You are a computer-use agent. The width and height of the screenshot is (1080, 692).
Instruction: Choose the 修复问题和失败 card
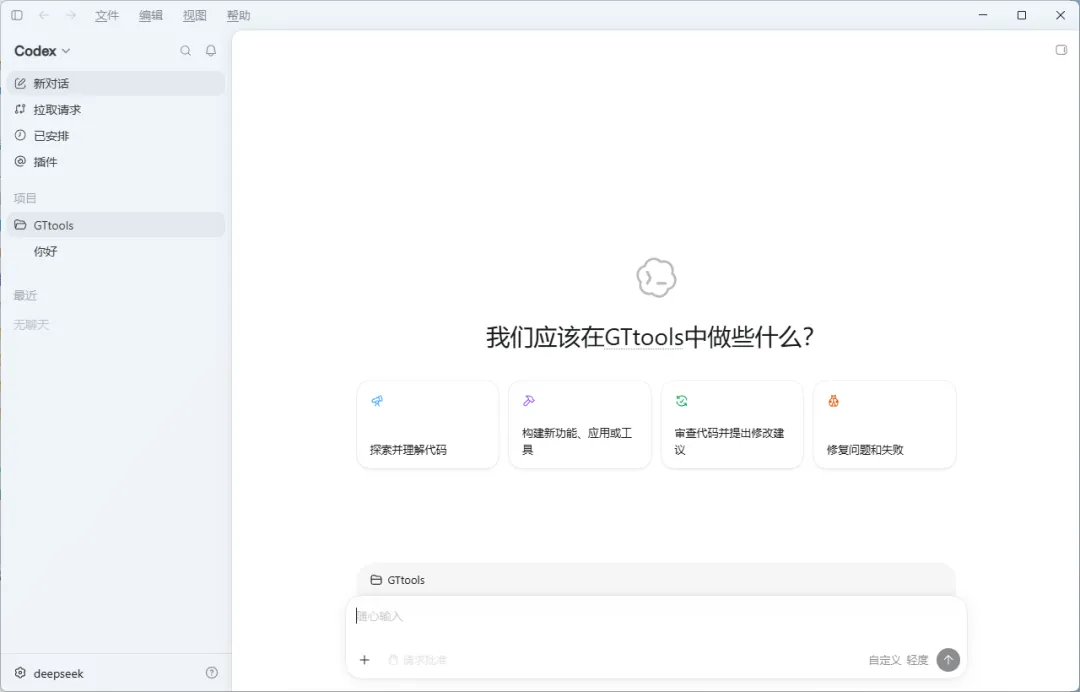884,425
